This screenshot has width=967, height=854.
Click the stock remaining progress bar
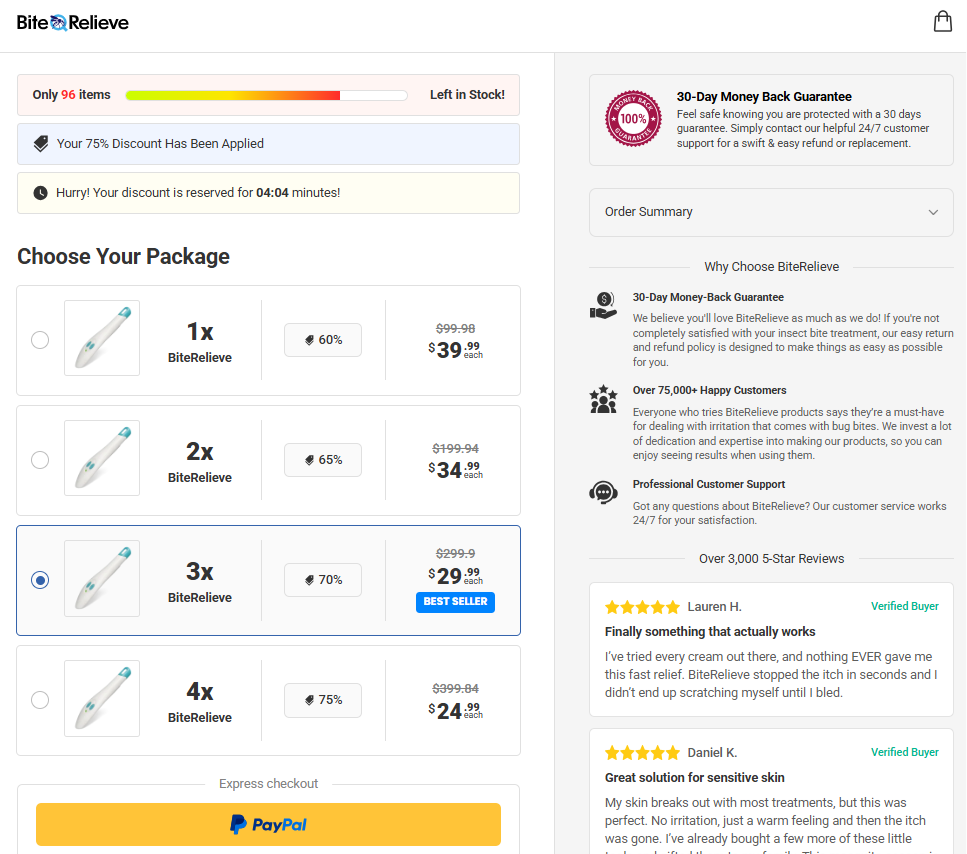[266, 95]
